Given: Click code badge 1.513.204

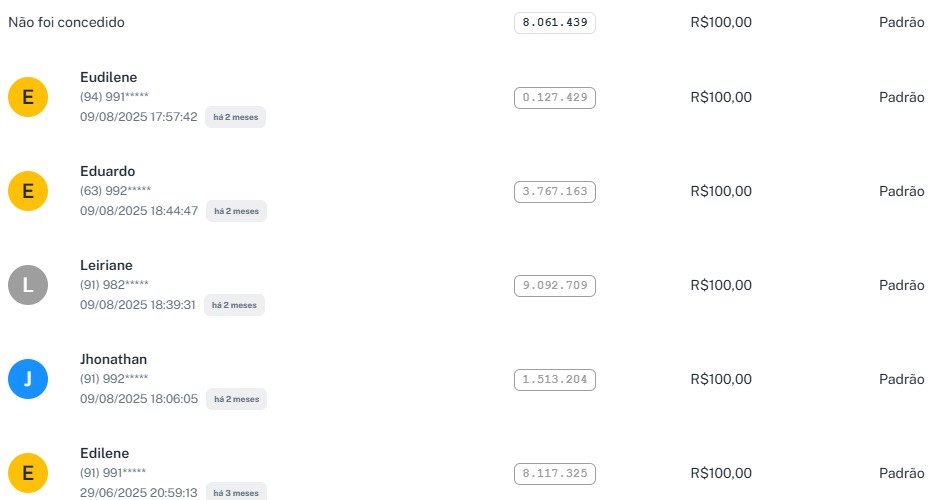Looking at the screenshot, I should (554, 380).
